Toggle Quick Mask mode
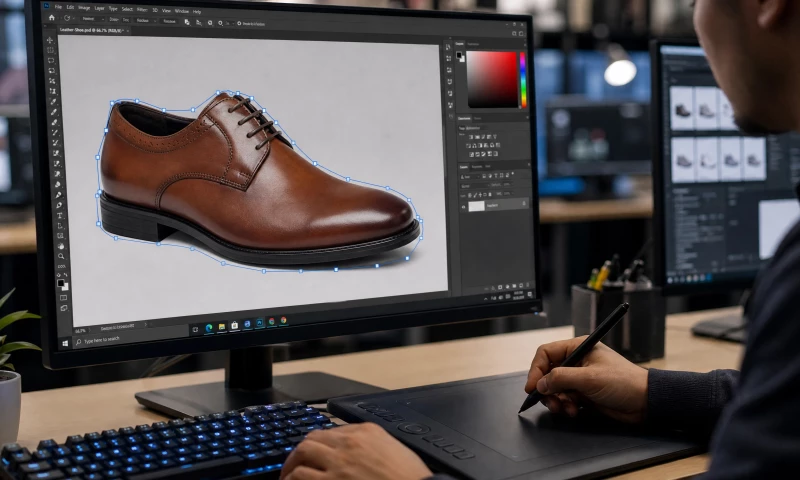This screenshot has width=800, height=480. click(63, 298)
